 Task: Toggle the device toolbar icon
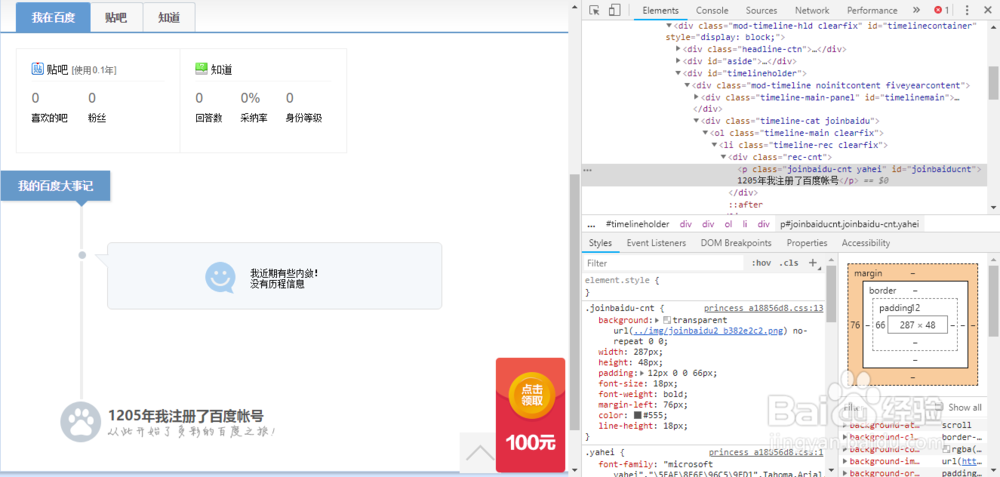pos(615,10)
